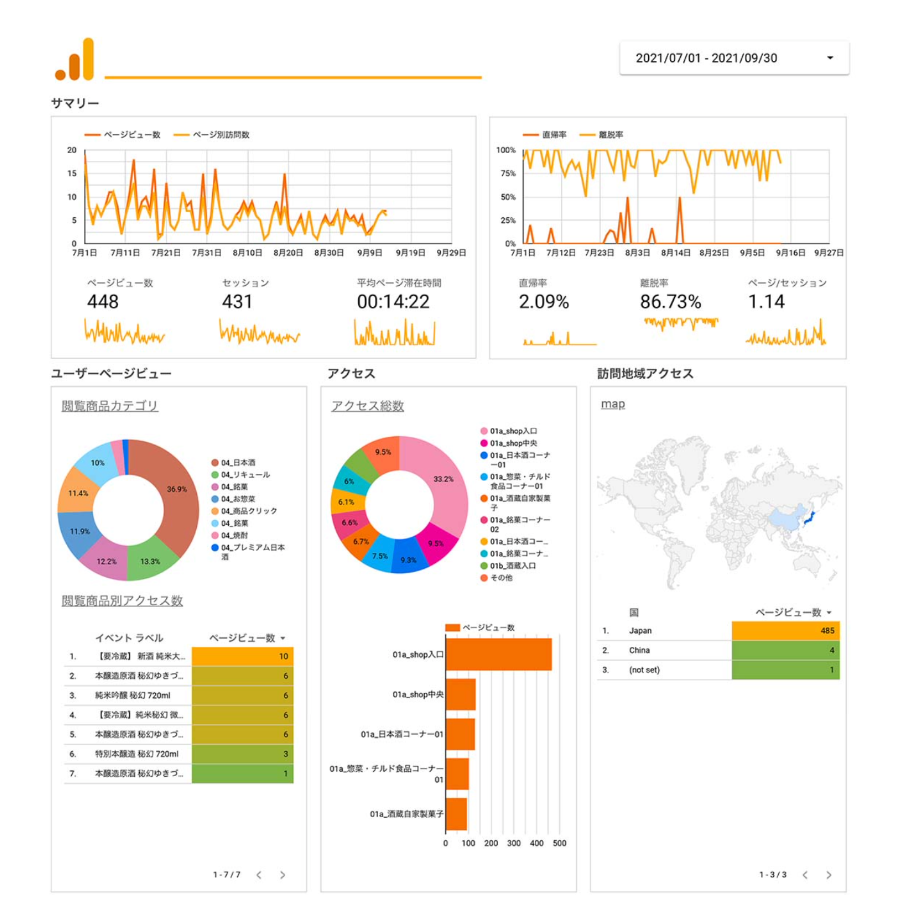Open the 閲覧商品カテゴリ link
The height and width of the screenshot is (900, 900).
(110, 406)
